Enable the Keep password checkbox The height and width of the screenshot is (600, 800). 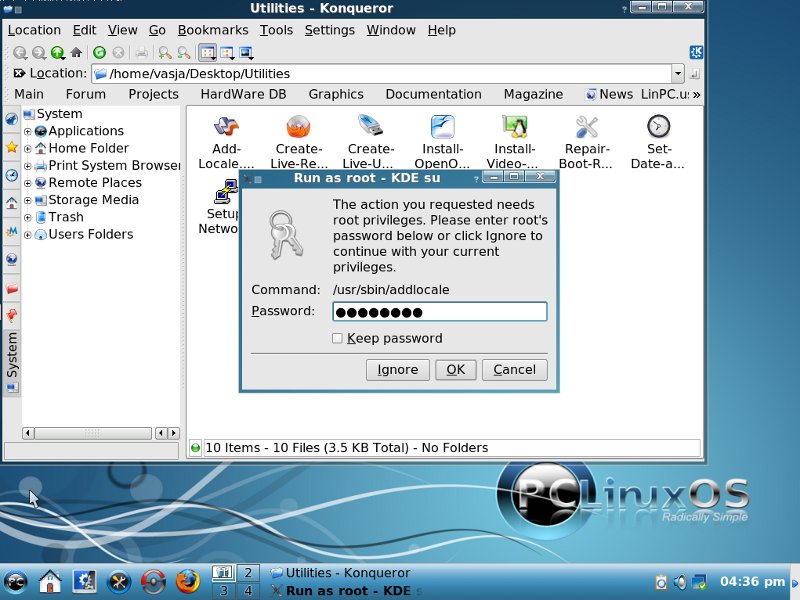tap(338, 339)
